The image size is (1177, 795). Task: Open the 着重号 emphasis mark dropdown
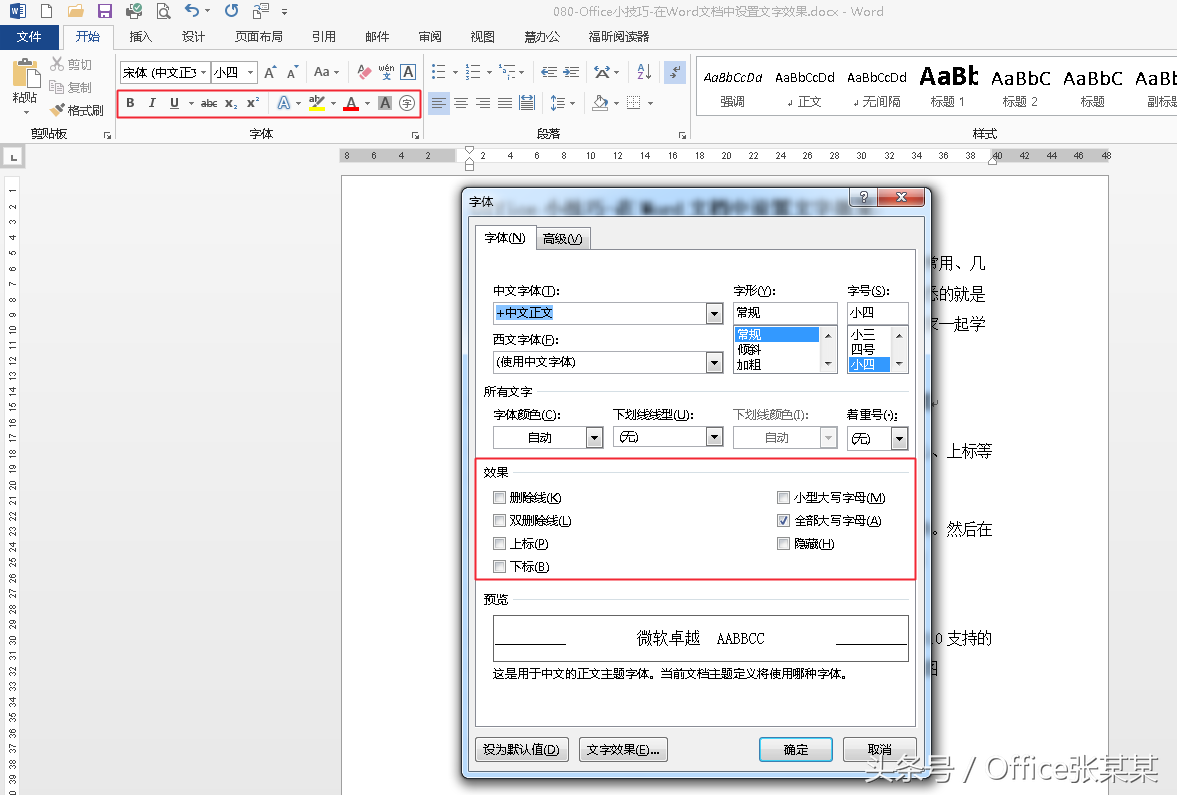pyautogui.click(x=899, y=438)
